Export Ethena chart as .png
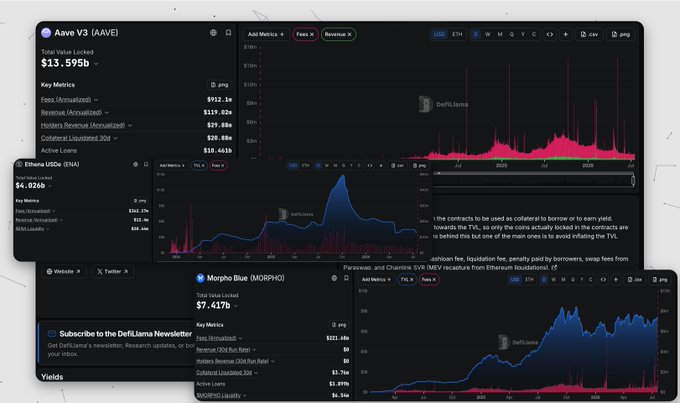This screenshot has height=403, width=680. click(x=419, y=165)
